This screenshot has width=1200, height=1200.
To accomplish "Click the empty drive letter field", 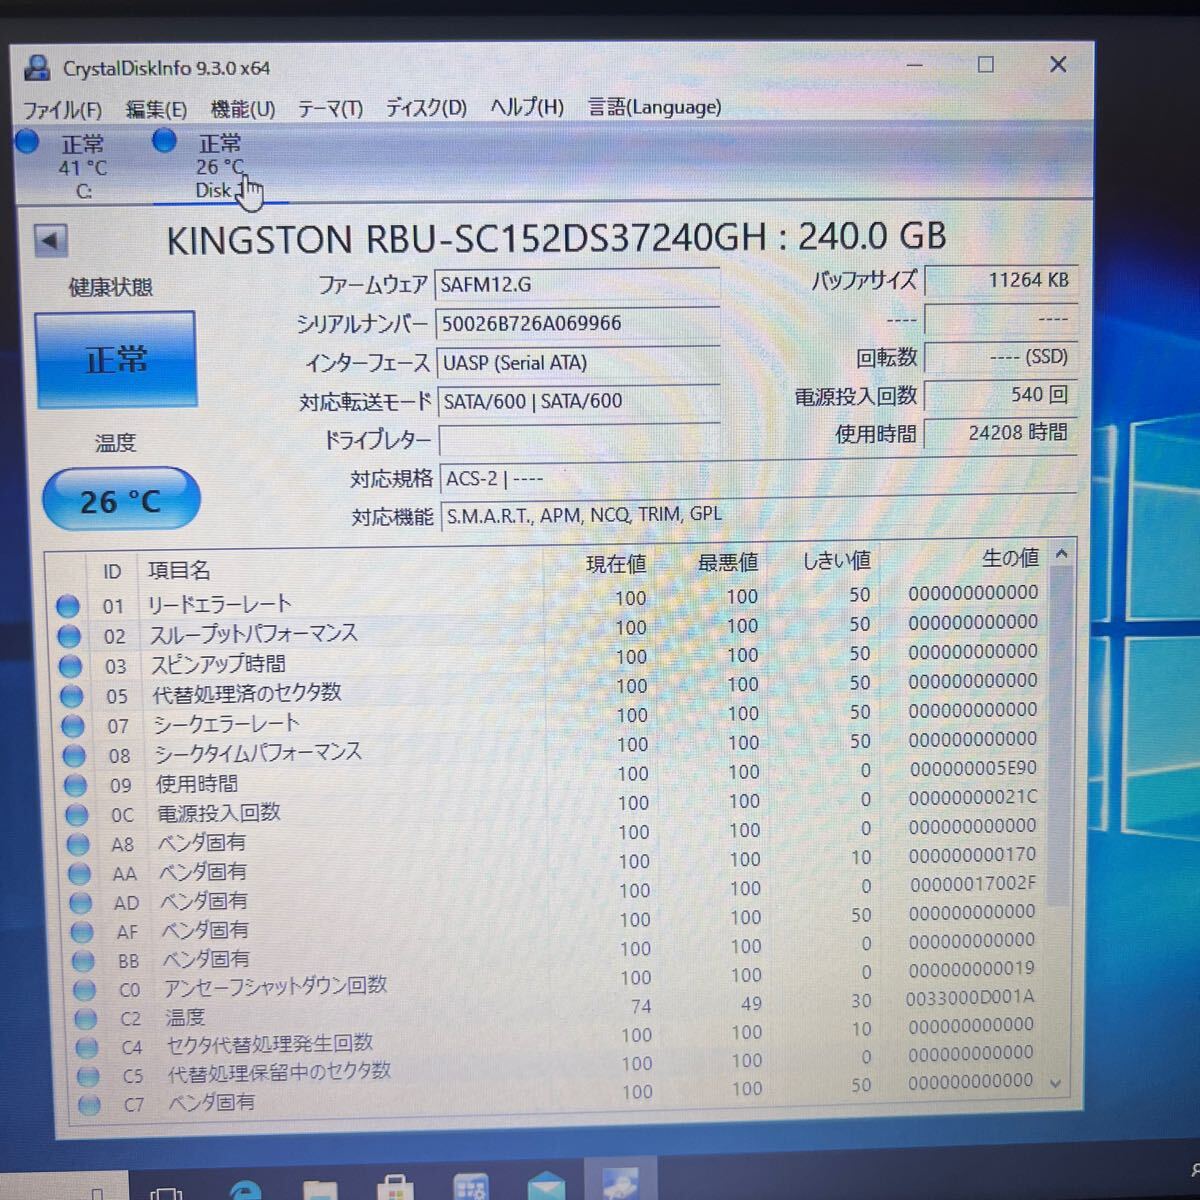I will tap(578, 440).
